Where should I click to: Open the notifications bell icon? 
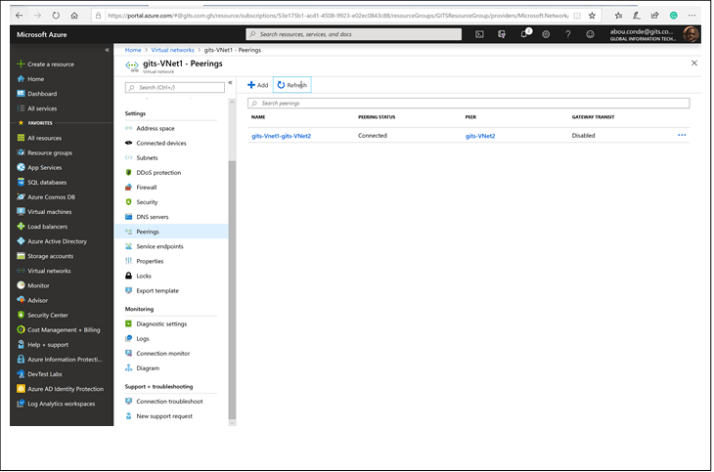tap(524, 34)
